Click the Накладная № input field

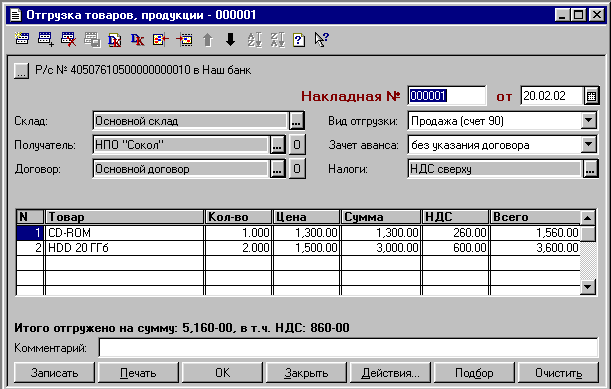(x=447, y=96)
